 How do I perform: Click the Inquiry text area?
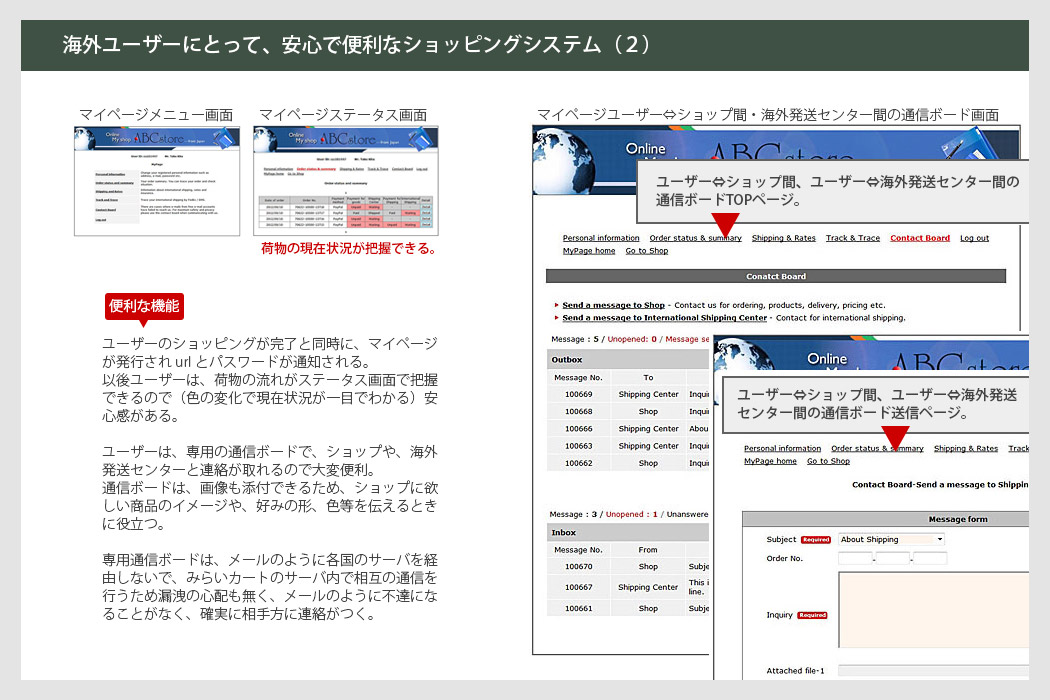(933, 610)
